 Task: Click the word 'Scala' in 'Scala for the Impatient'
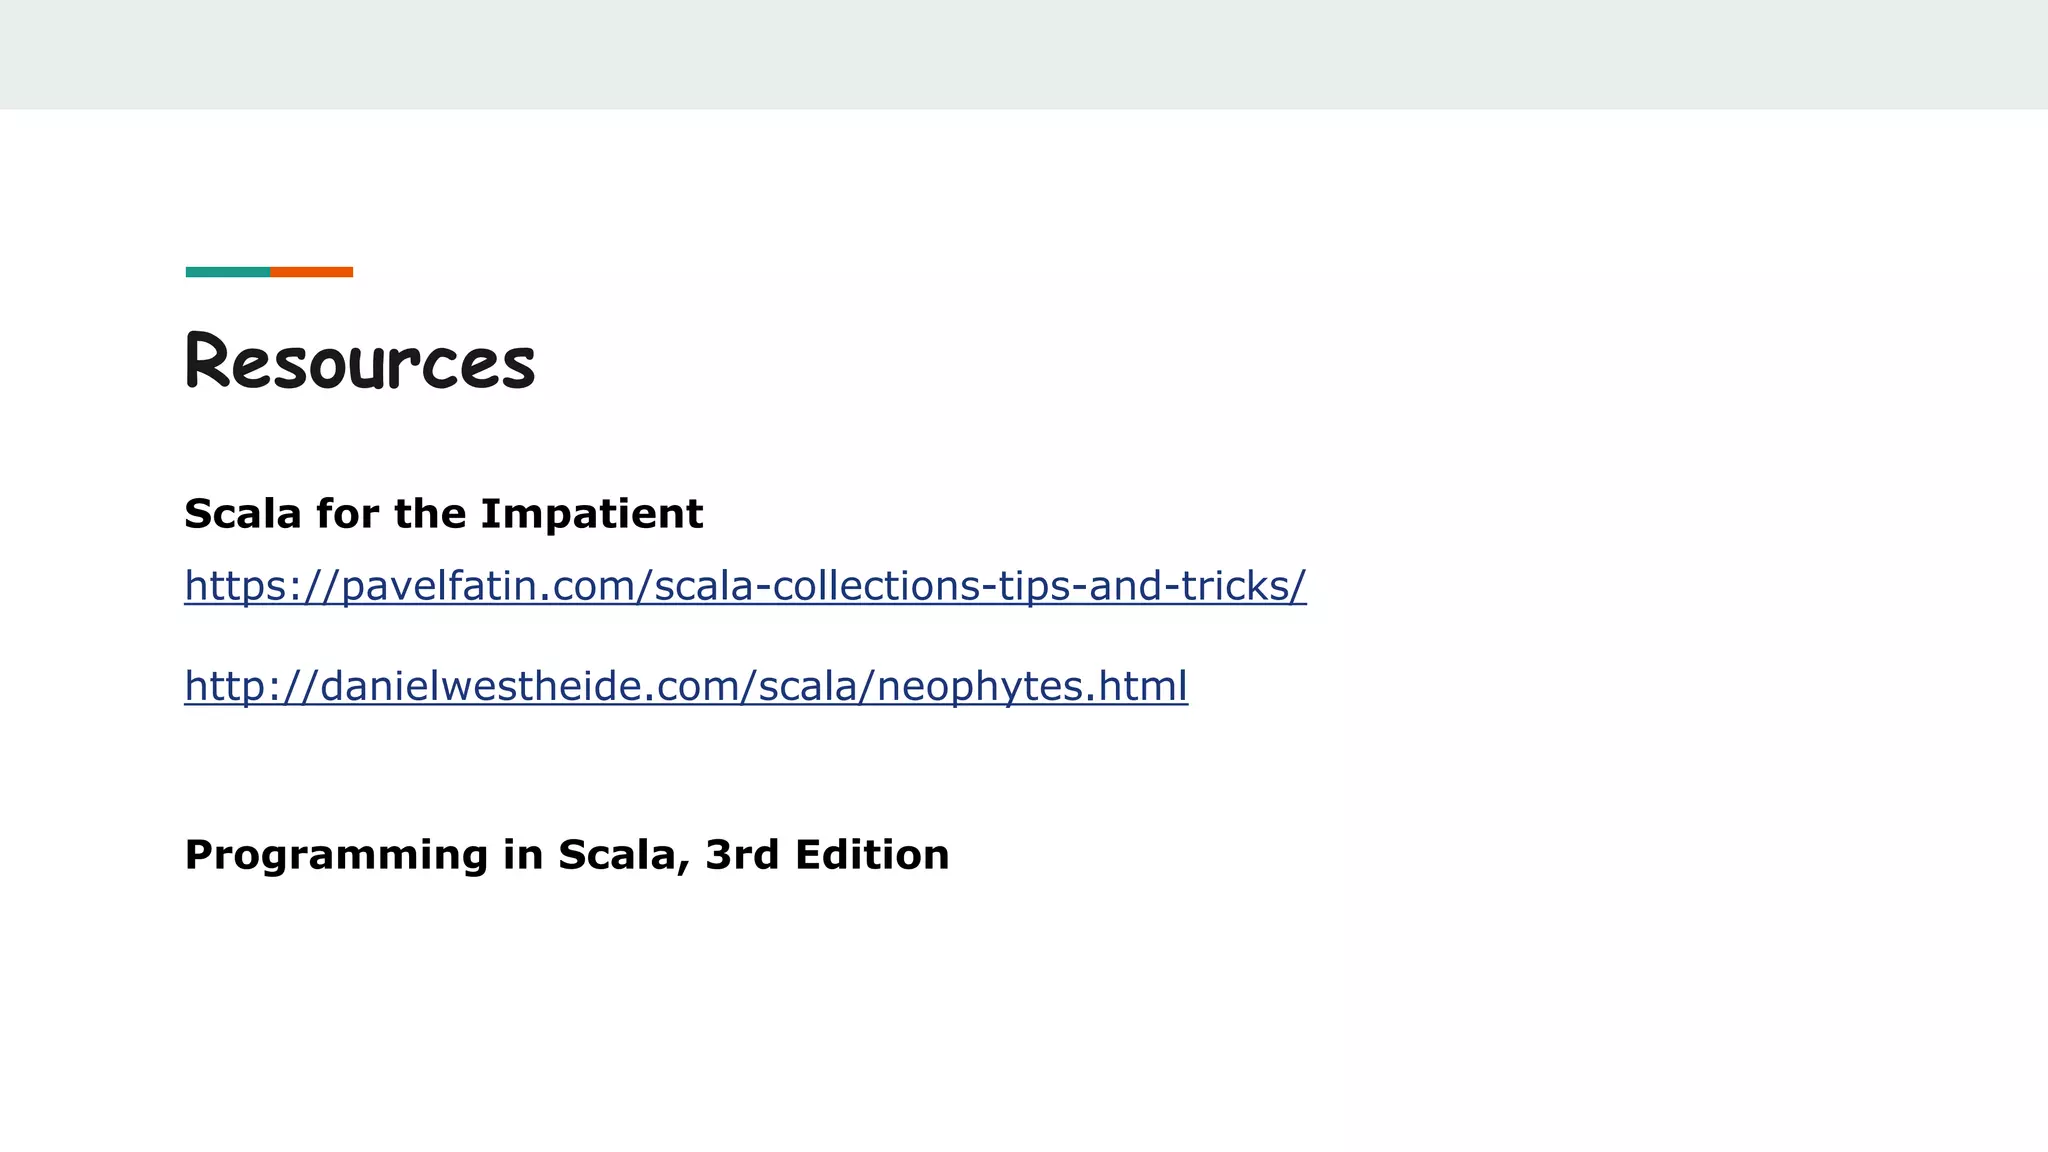(x=243, y=514)
